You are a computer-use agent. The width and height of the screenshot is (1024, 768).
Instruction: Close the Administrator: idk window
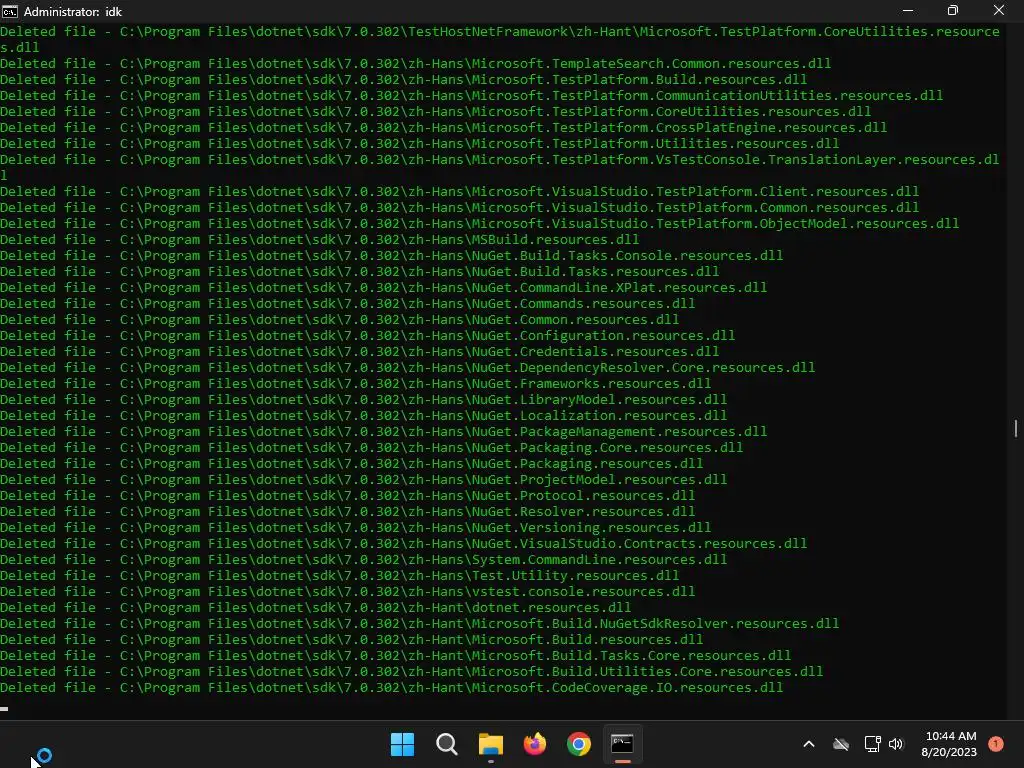(x=999, y=10)
